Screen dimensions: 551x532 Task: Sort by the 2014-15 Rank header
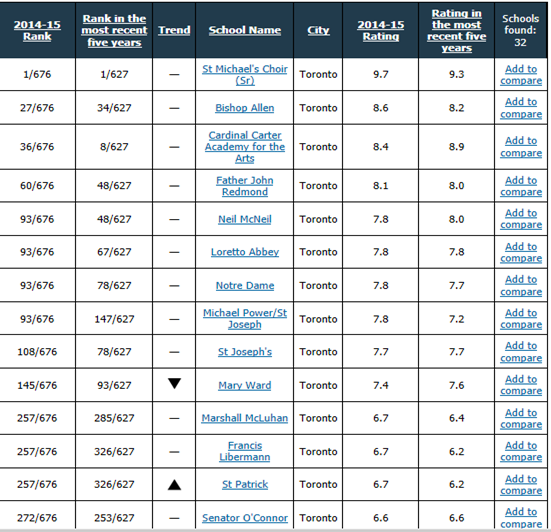point(37,31)
